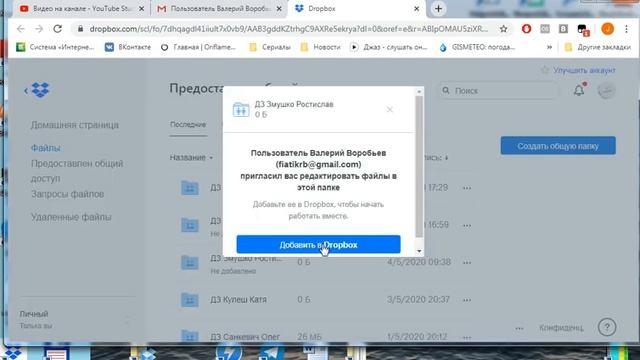Click the dialog scrollbar up arrow
Screen dimensions: 640x360
tap(419, 92)
